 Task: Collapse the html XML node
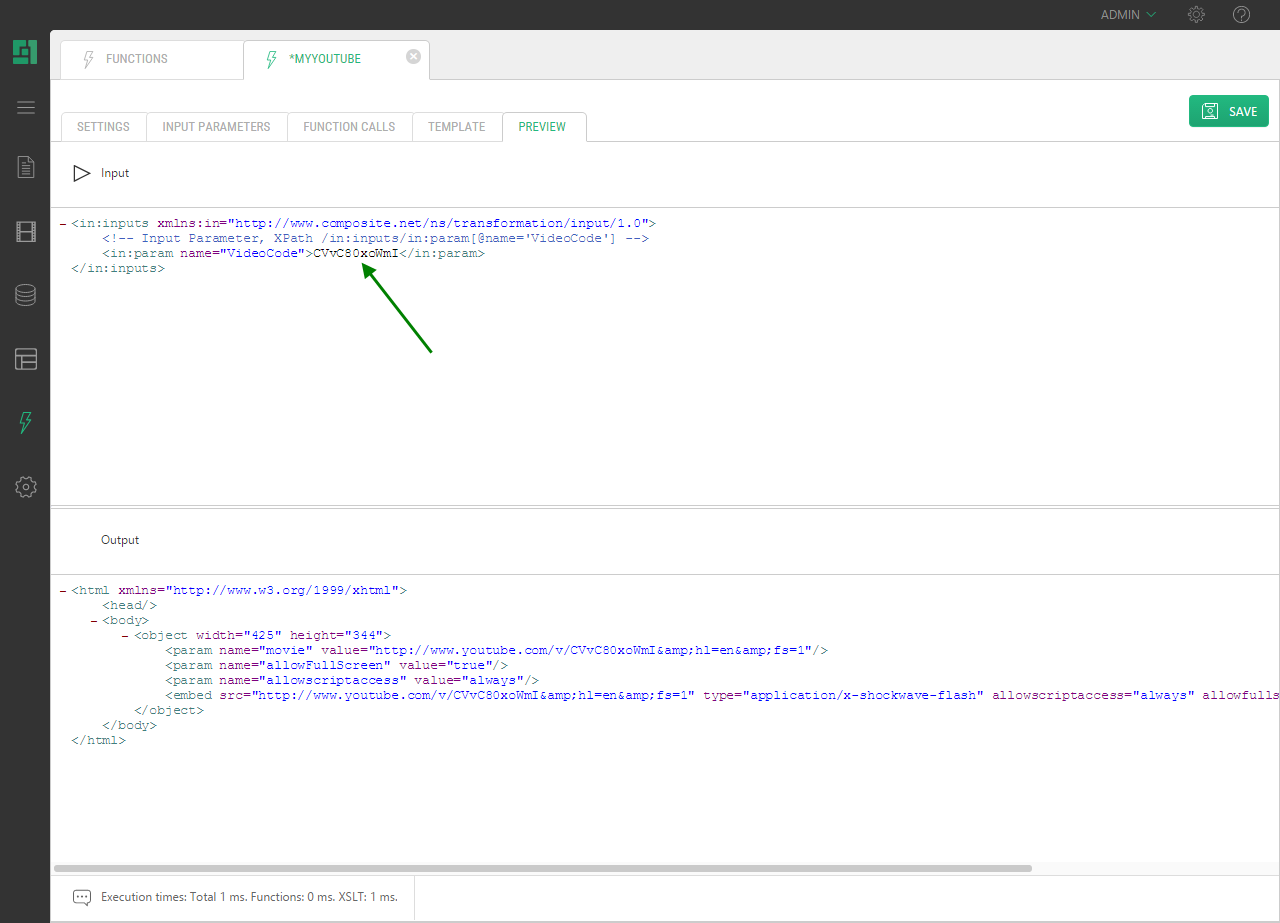[x=63, y=591]
